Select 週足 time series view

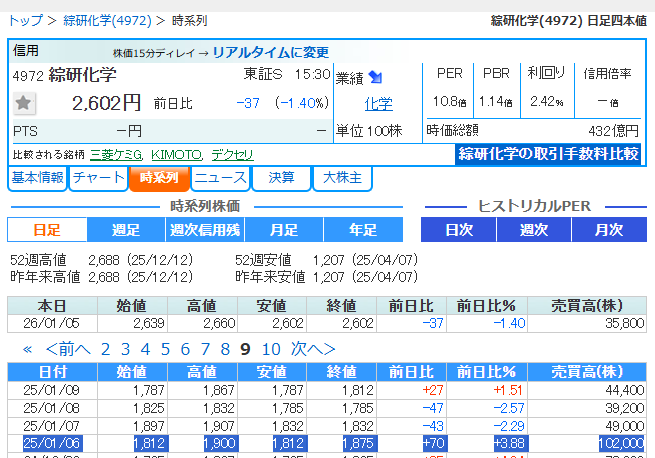click(126, 230)
